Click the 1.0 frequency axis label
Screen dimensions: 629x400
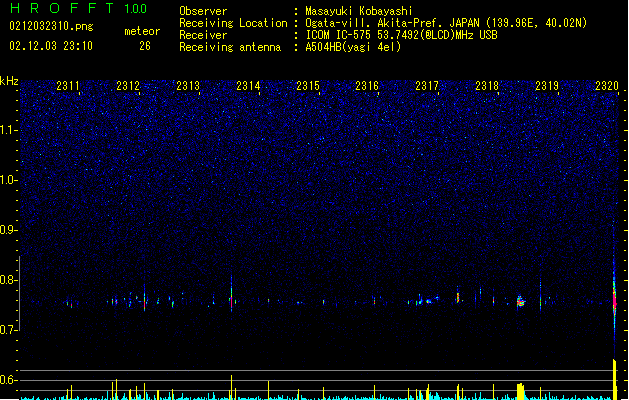[x=9, y=180]
